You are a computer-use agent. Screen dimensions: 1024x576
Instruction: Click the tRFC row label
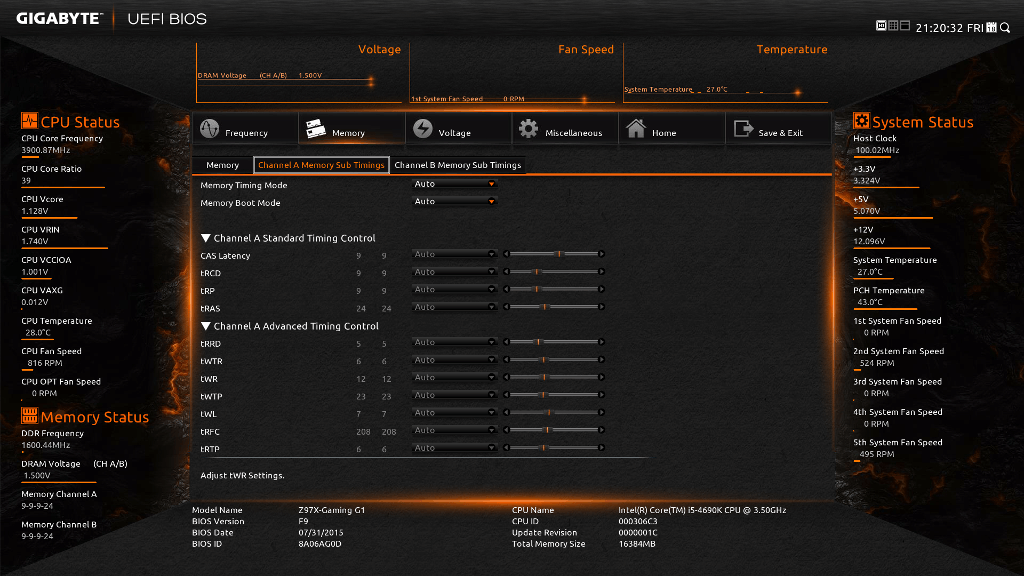tap(210, 432)
